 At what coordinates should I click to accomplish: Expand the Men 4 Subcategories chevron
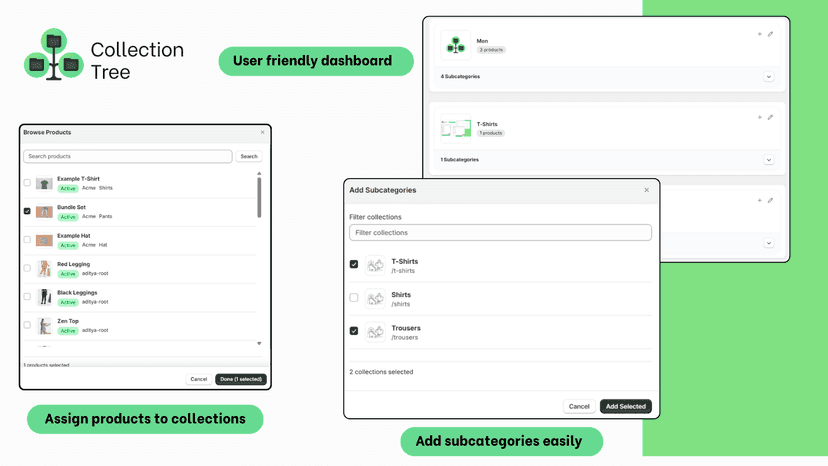(768, 77)
